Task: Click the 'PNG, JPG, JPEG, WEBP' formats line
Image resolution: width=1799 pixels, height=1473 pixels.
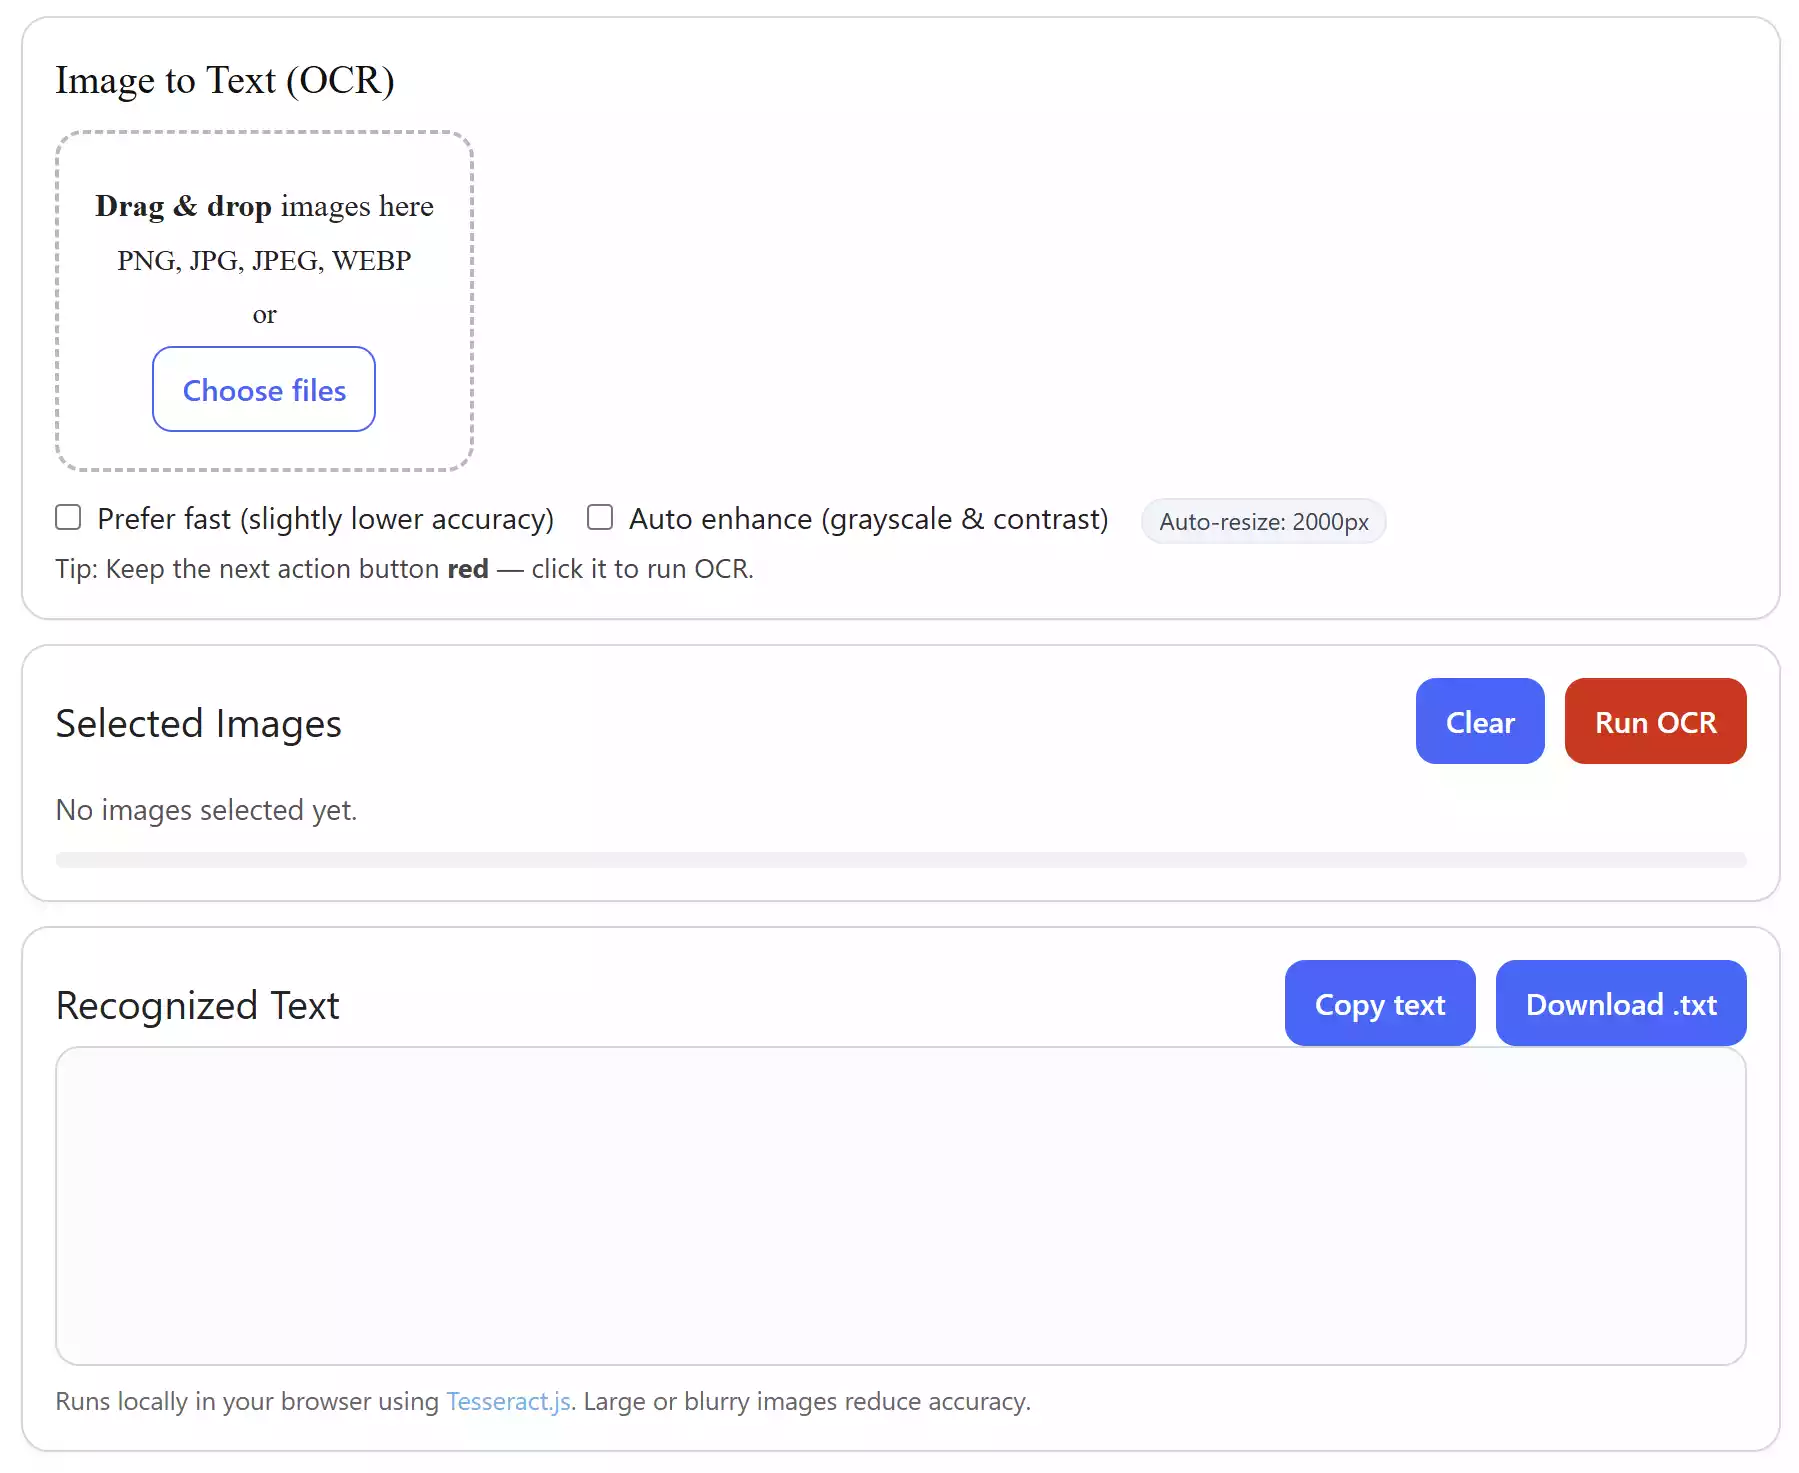Action: click(264, 261)
